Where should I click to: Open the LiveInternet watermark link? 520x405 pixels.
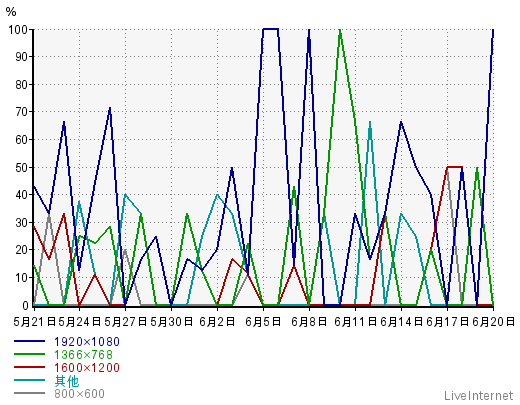pos(478,396)
